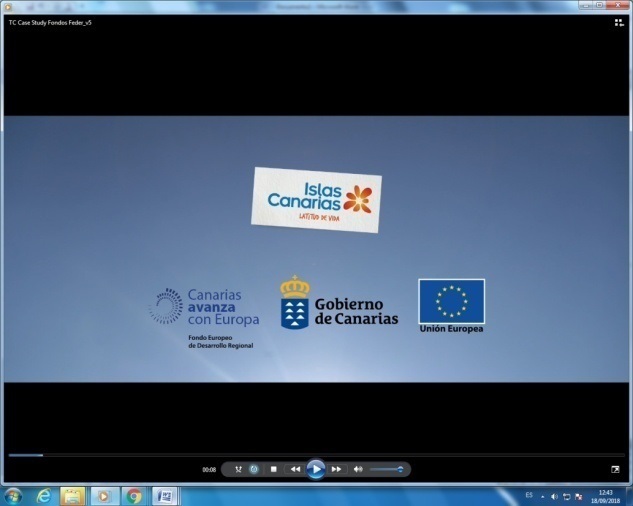Click the video seek progress bar
Screen dimensions: 633x506
coord(316,455)
